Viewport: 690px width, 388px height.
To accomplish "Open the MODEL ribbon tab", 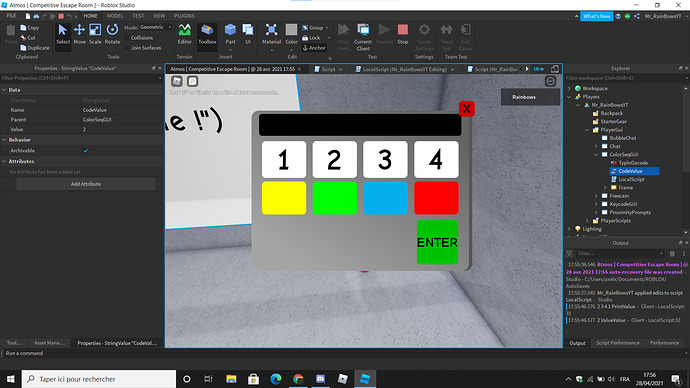I will pos(115,16).
